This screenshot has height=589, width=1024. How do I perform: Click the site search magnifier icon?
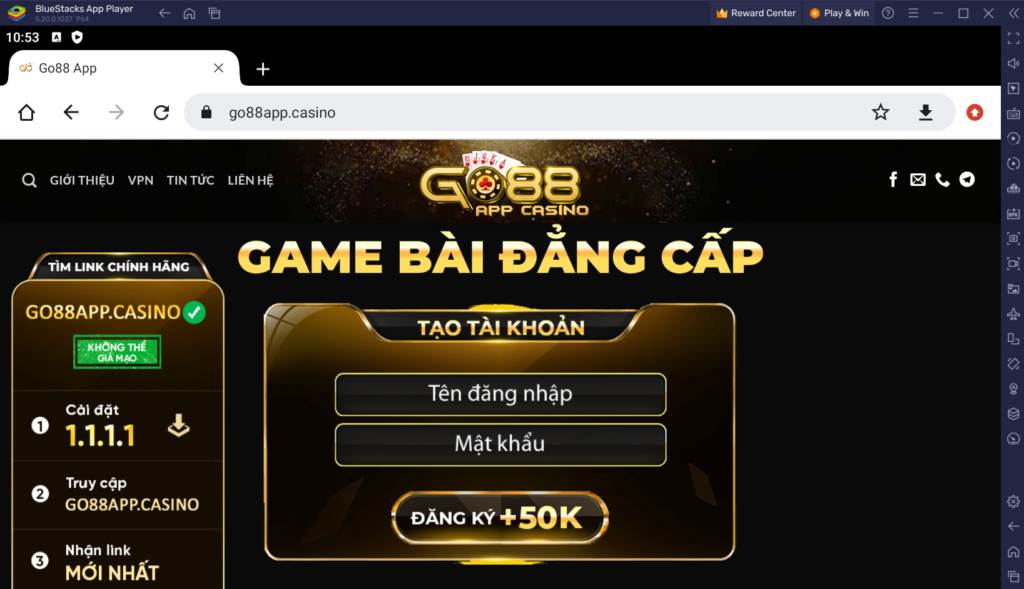coord(29,180)
